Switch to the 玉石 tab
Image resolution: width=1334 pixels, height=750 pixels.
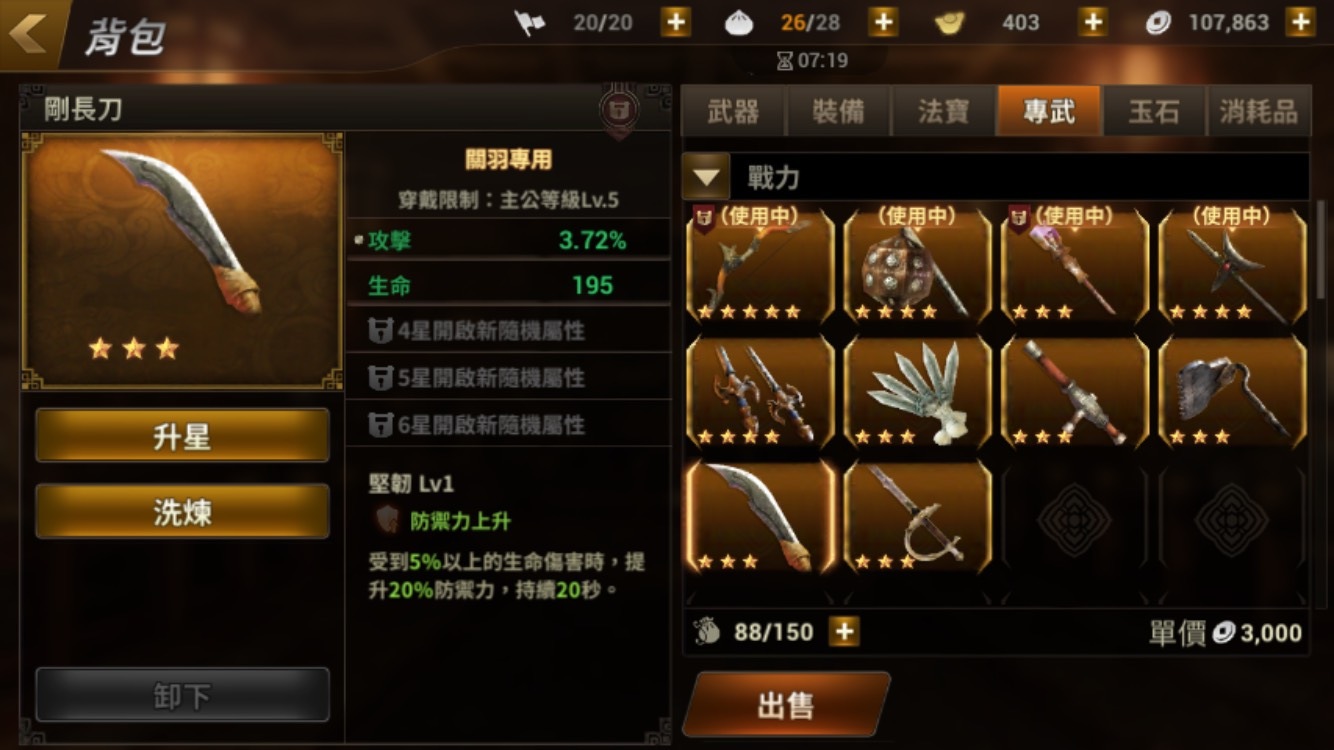[1154, 111]
